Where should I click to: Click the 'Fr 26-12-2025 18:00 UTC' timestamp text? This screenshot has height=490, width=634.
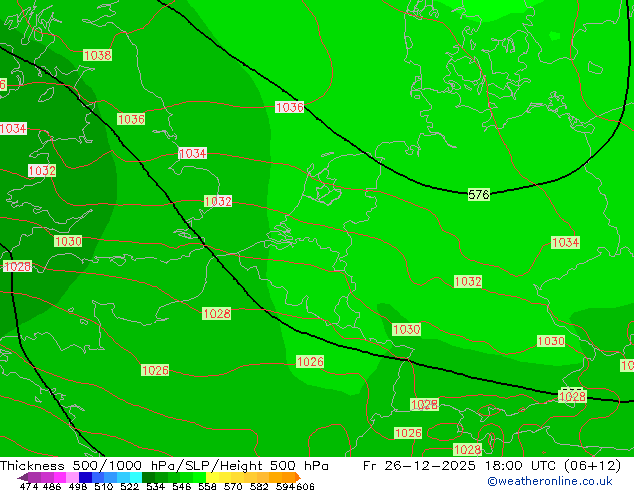tap(460, 465)
